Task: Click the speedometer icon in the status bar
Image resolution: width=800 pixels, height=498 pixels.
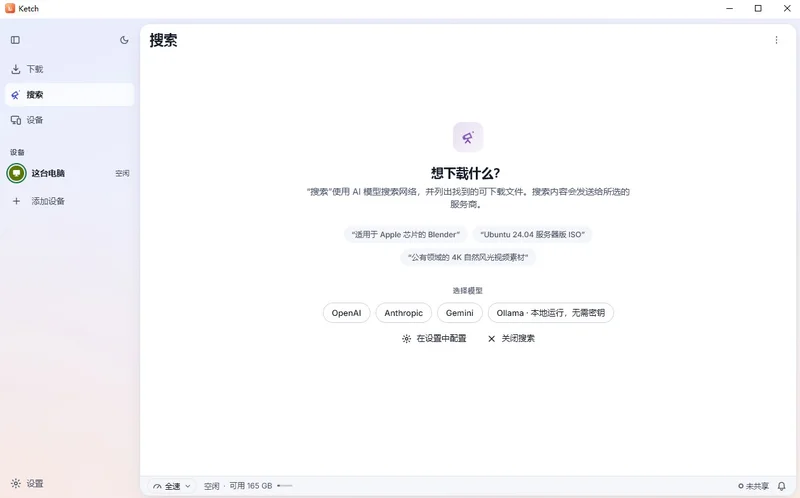Action: tap(157, 486)
